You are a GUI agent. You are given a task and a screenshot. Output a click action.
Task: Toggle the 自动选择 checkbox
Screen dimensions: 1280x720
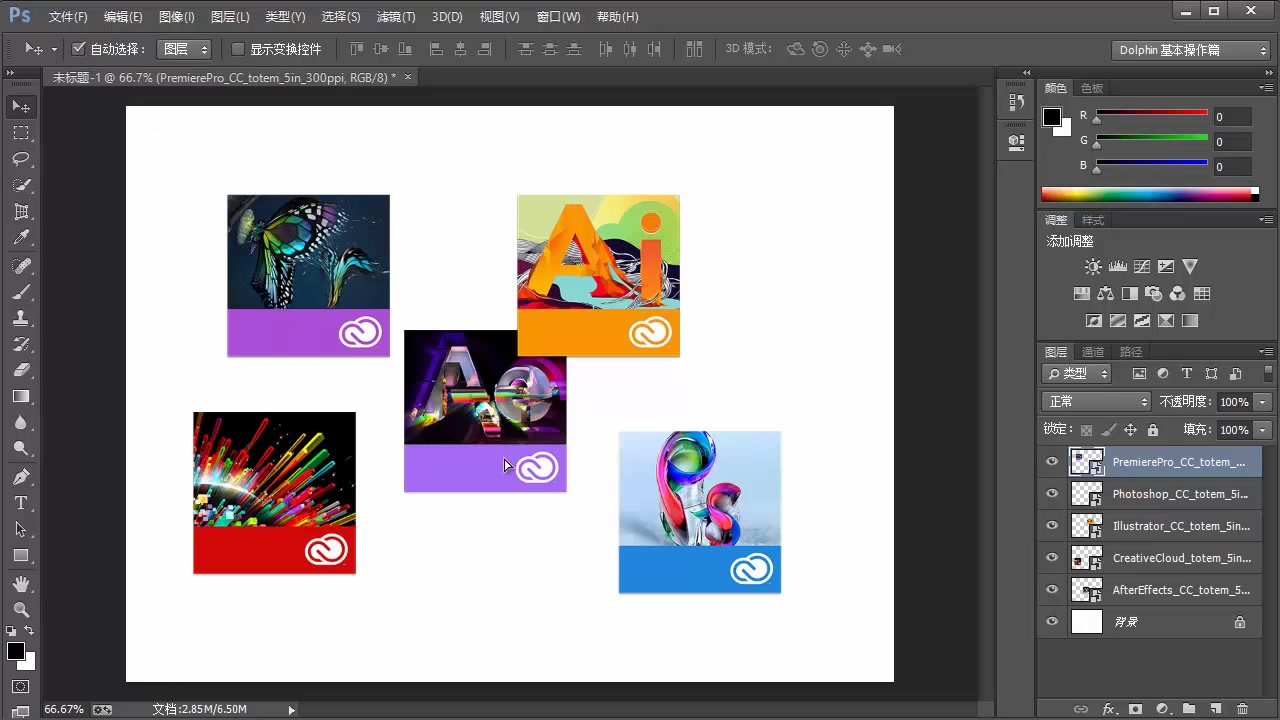coord(79,48)
